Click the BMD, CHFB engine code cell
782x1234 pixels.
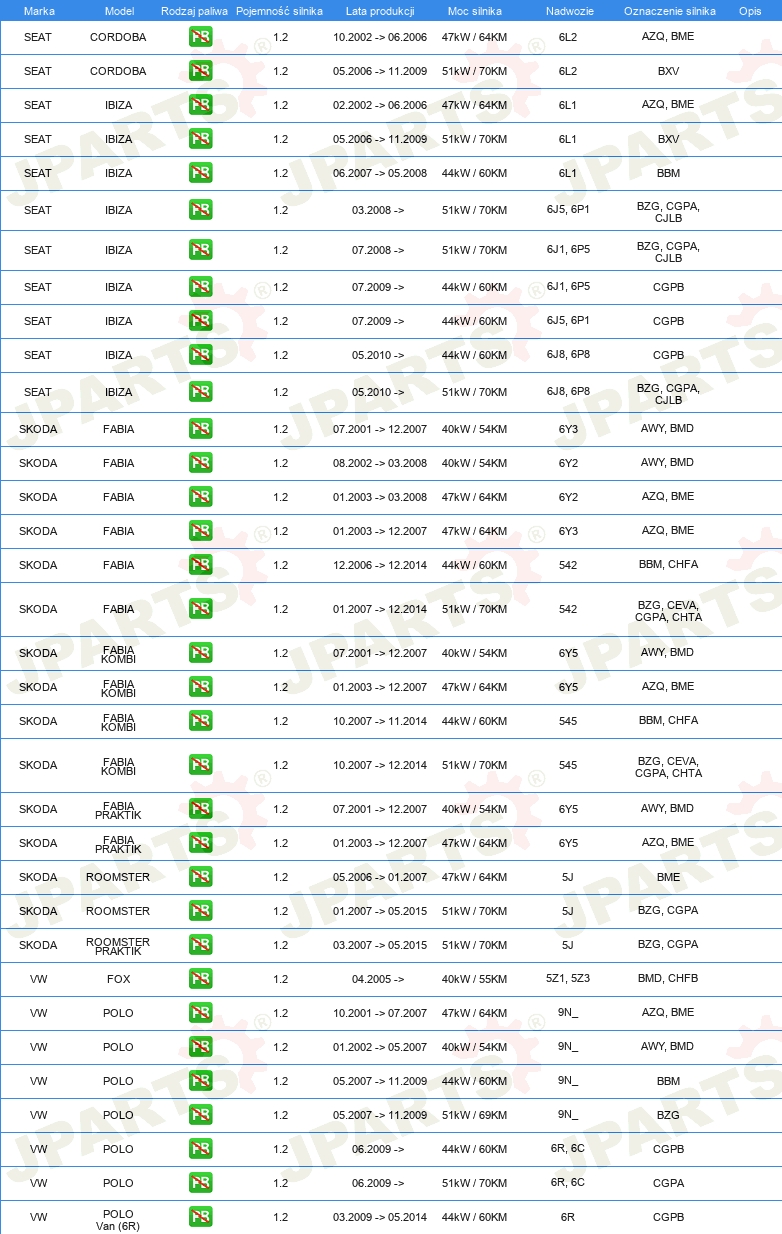668,978
